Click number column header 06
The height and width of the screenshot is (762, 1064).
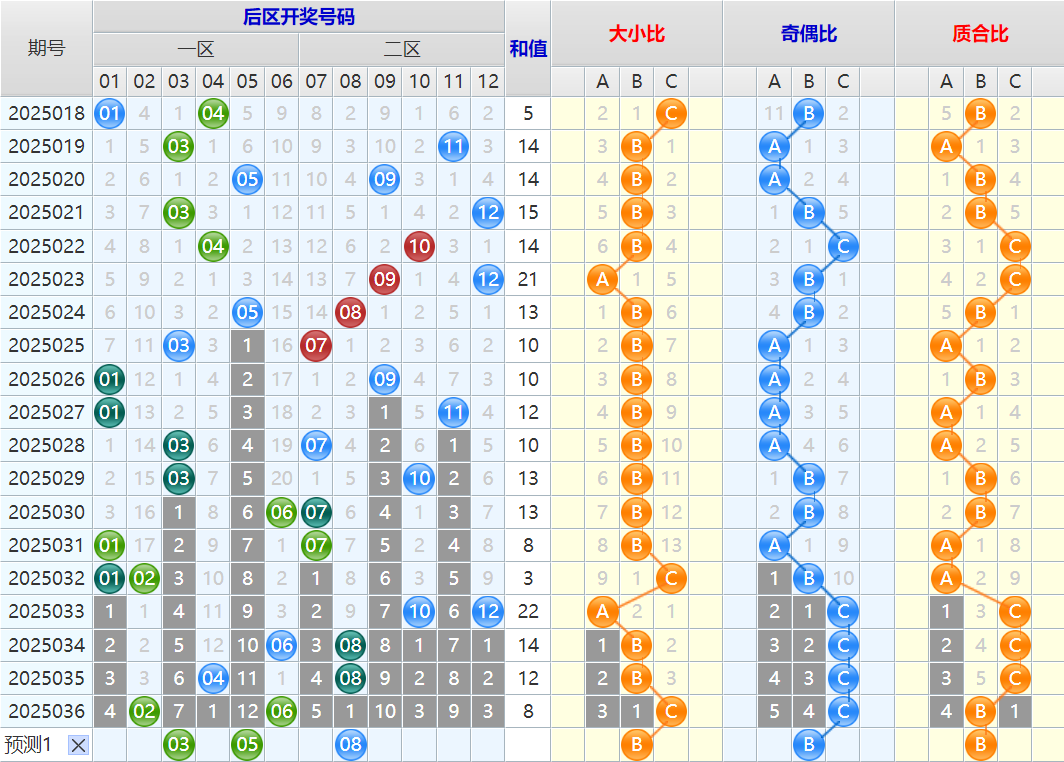tap(282, 81)
